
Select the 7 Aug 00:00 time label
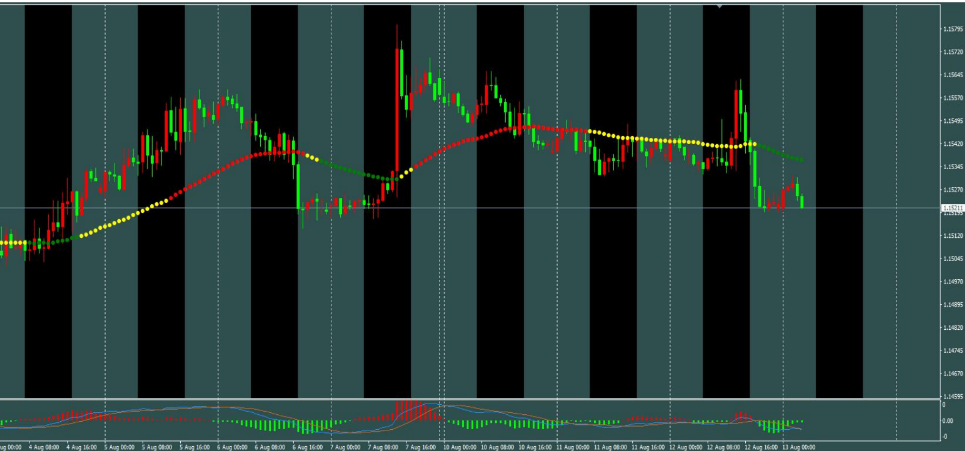point(346,447)
